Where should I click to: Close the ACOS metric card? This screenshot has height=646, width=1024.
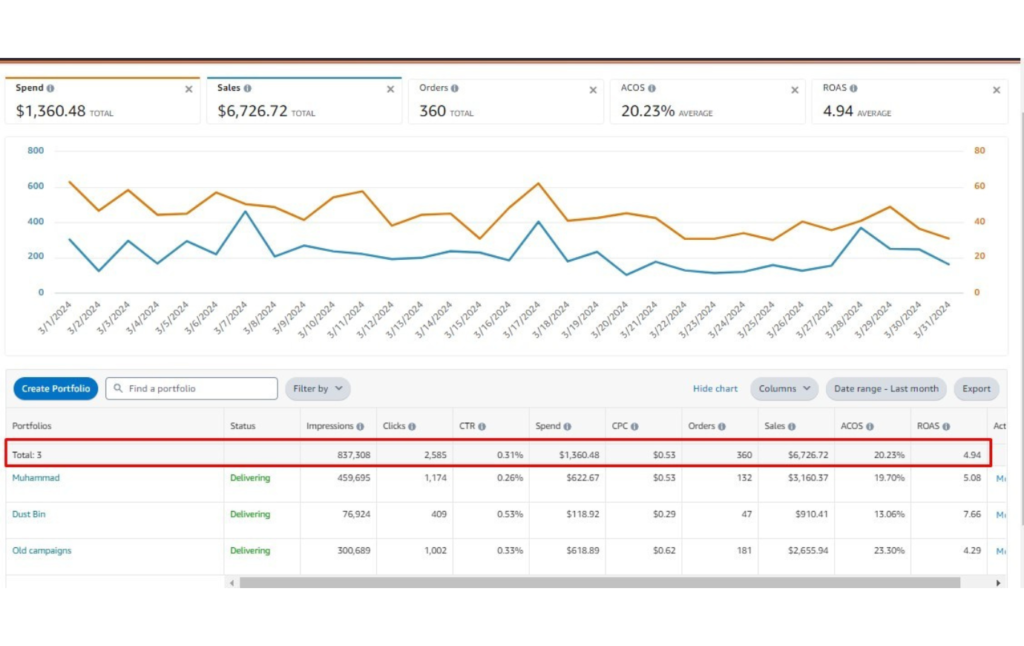pos(795,90)
